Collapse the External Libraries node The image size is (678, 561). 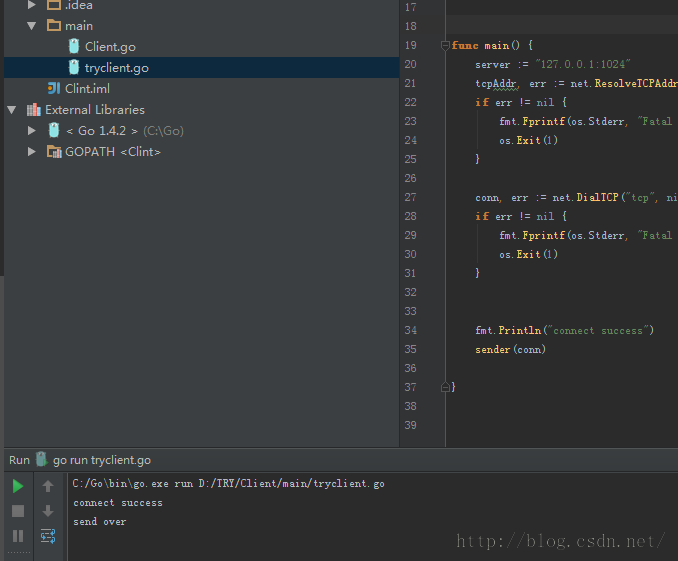12,110
